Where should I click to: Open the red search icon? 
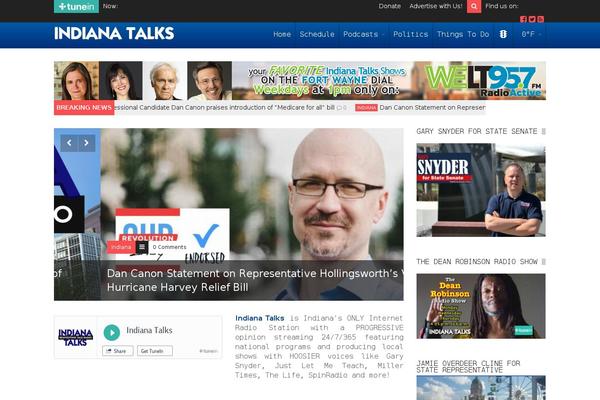[x=474, y=6]
